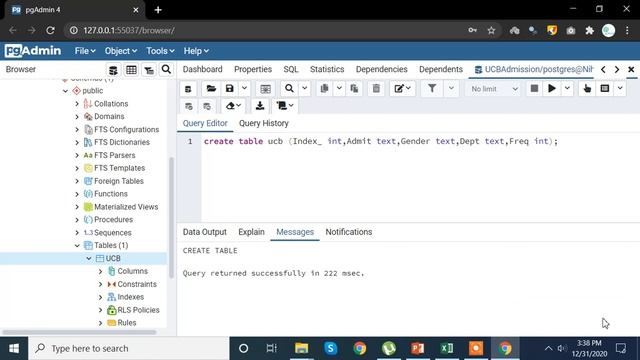Click the Browser tree vertical scrollbar
Image resolution: width=640 pixels, height=360 pixels.
coord(171,217)
